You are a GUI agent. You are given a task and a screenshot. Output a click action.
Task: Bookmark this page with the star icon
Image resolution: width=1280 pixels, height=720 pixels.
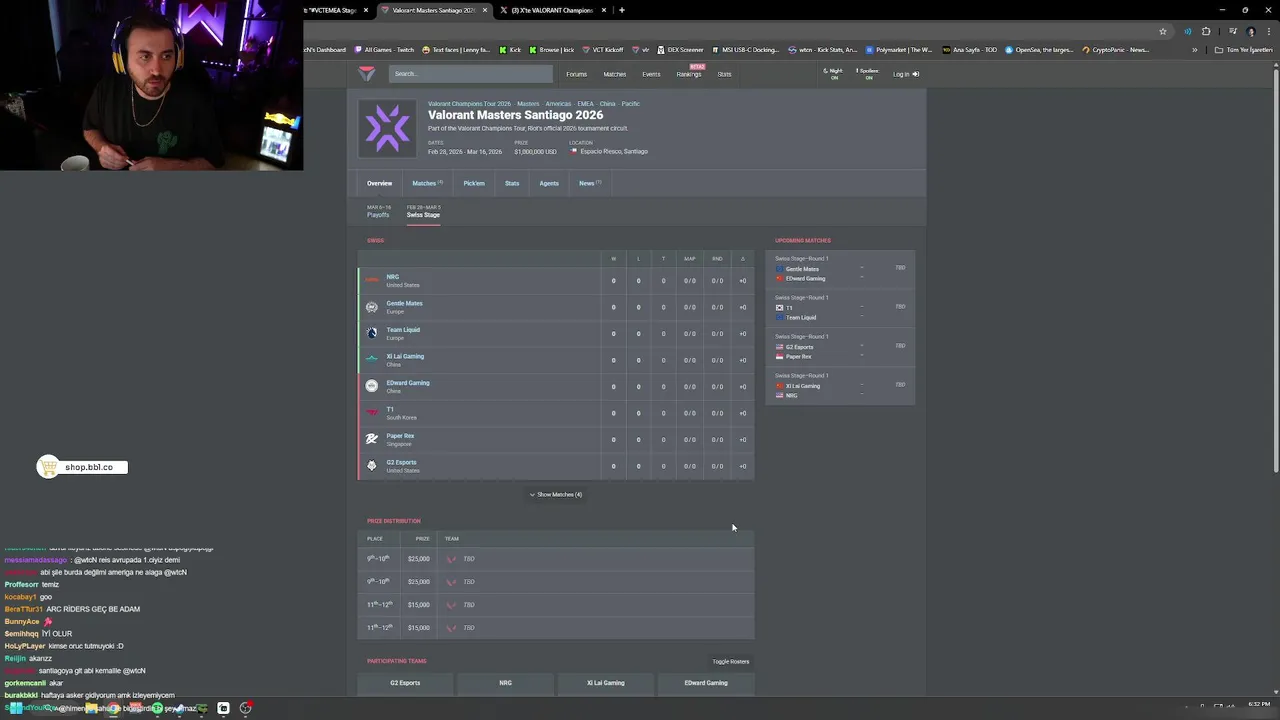[x=1163, y=31]
